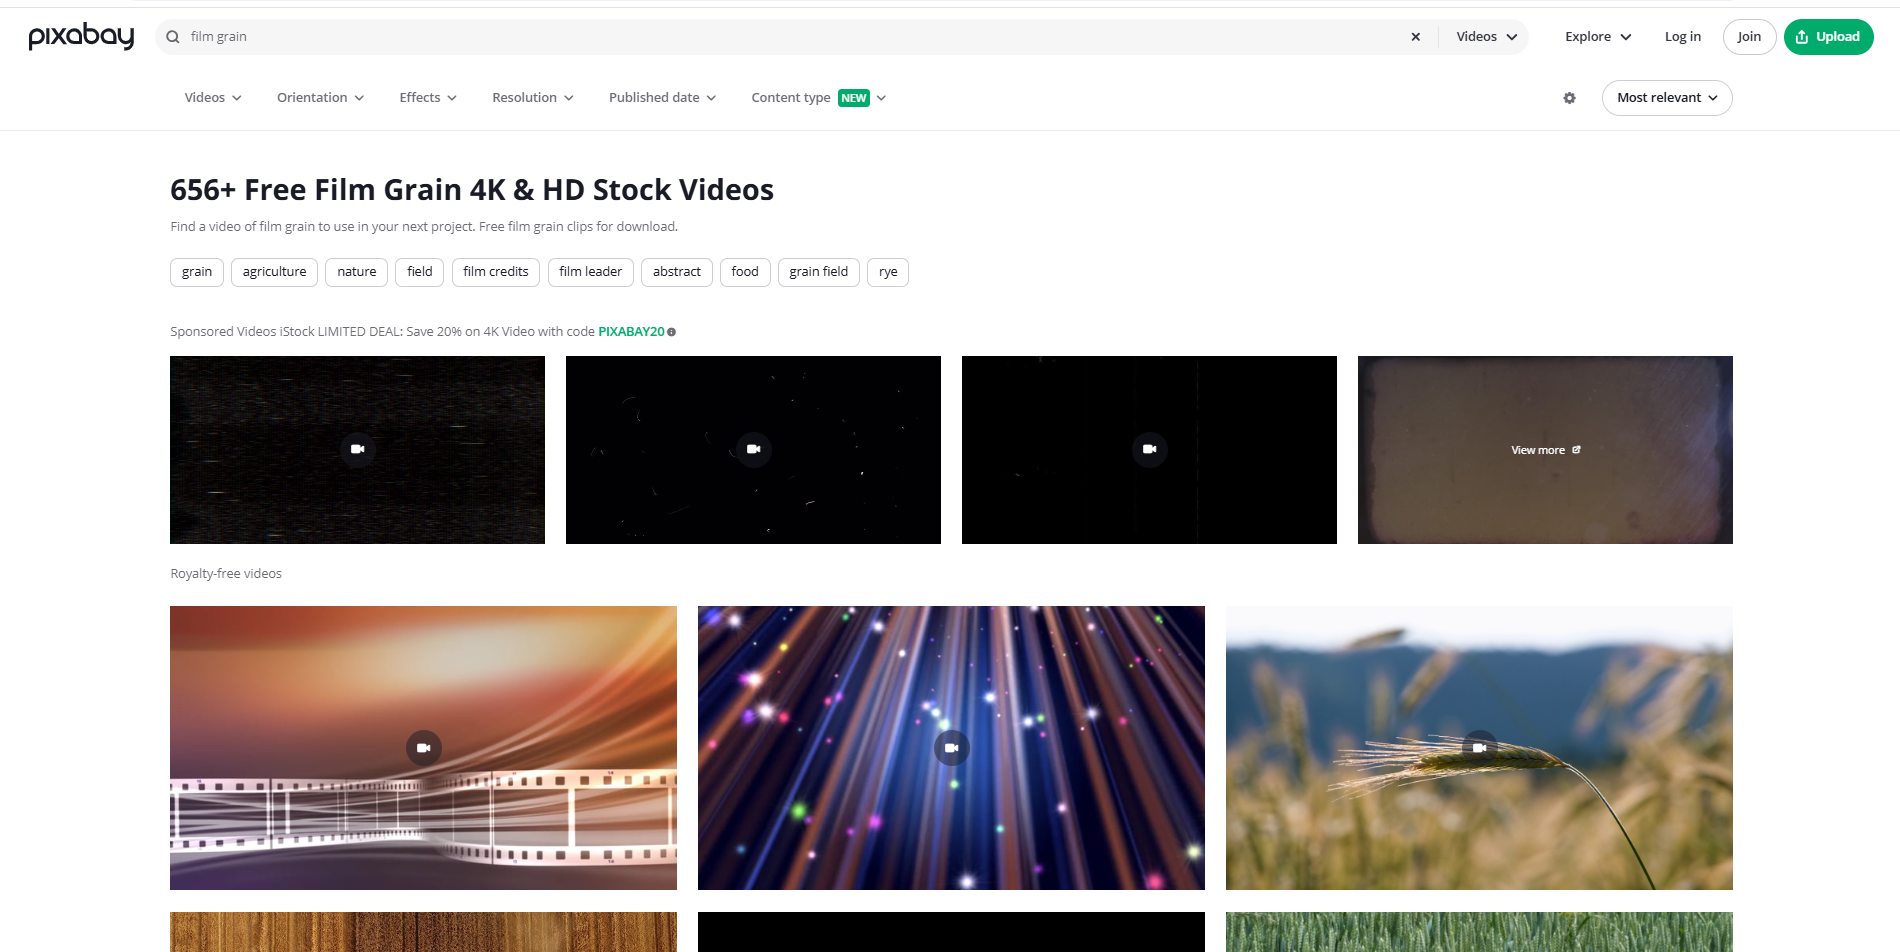This screenshot has height=952, width=1900.
Task: Expand the Most relevant sorting dropdown
Action: (1666, 97)
